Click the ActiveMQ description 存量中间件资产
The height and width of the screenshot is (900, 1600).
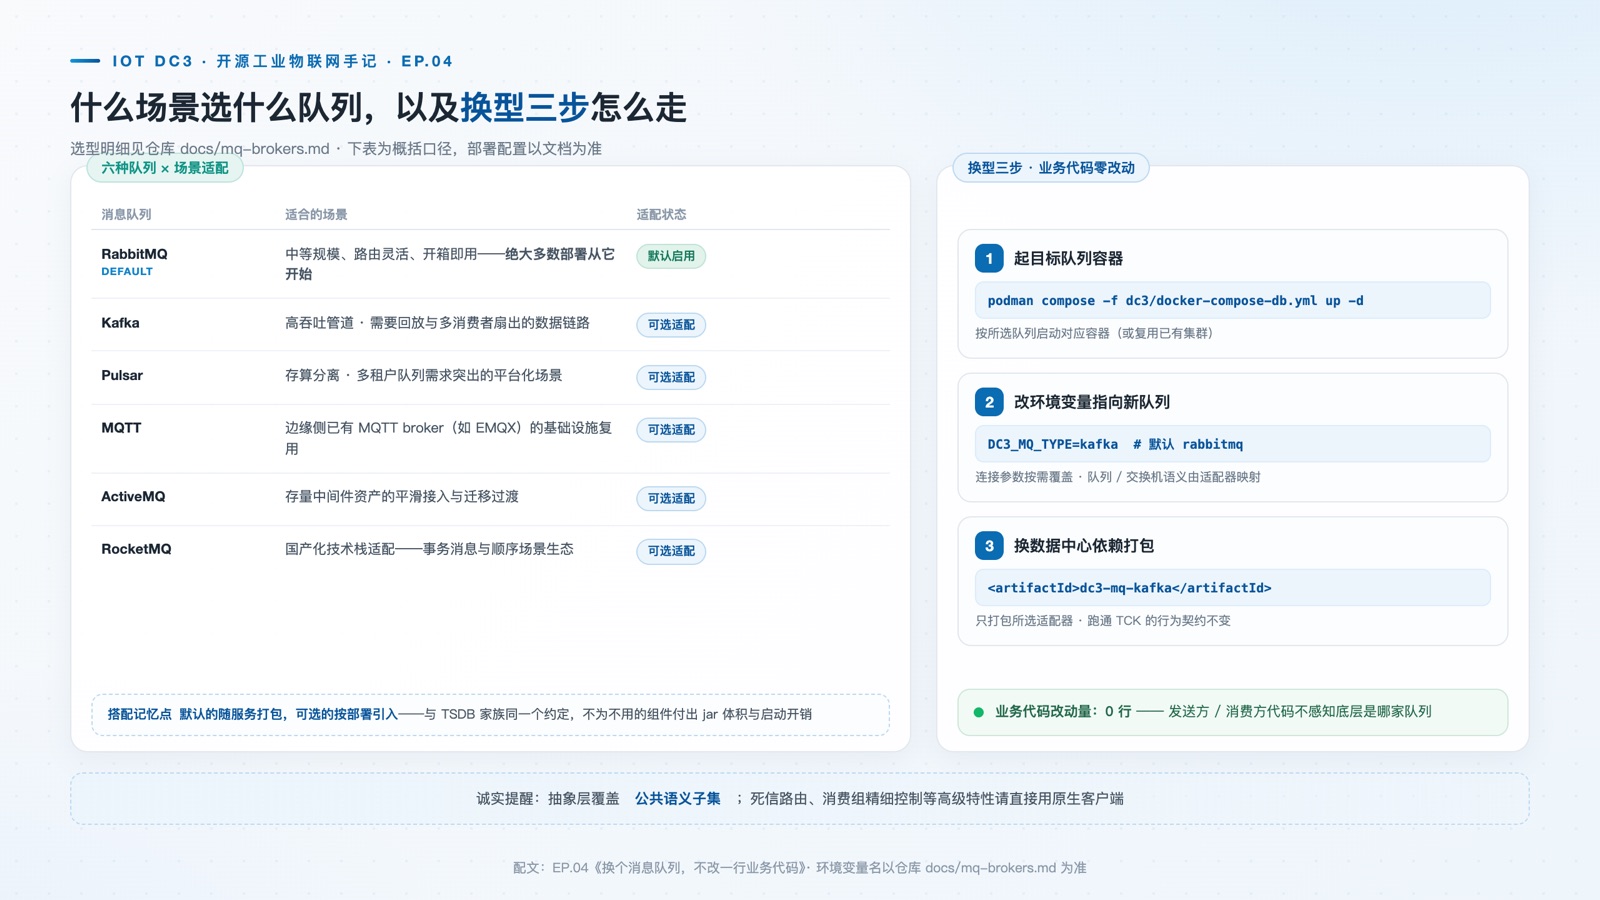(x=402, y=497)
